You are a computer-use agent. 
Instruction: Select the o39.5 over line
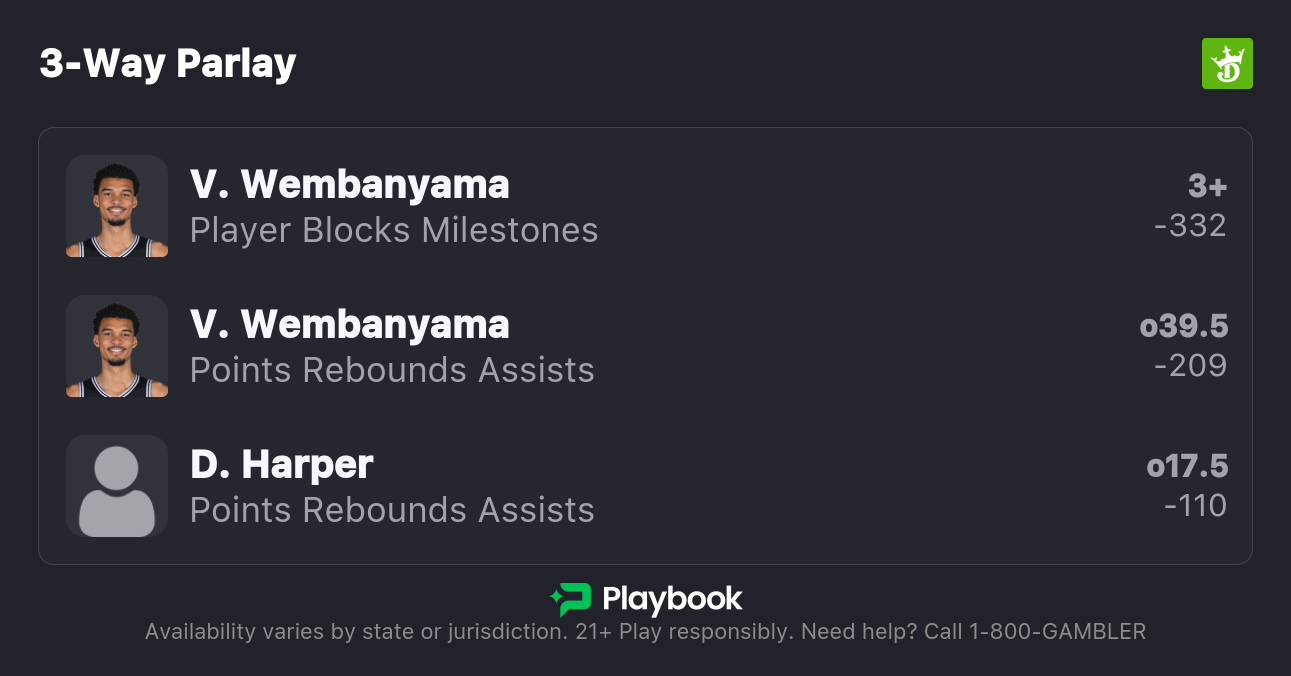click(x=1184, y=326)
